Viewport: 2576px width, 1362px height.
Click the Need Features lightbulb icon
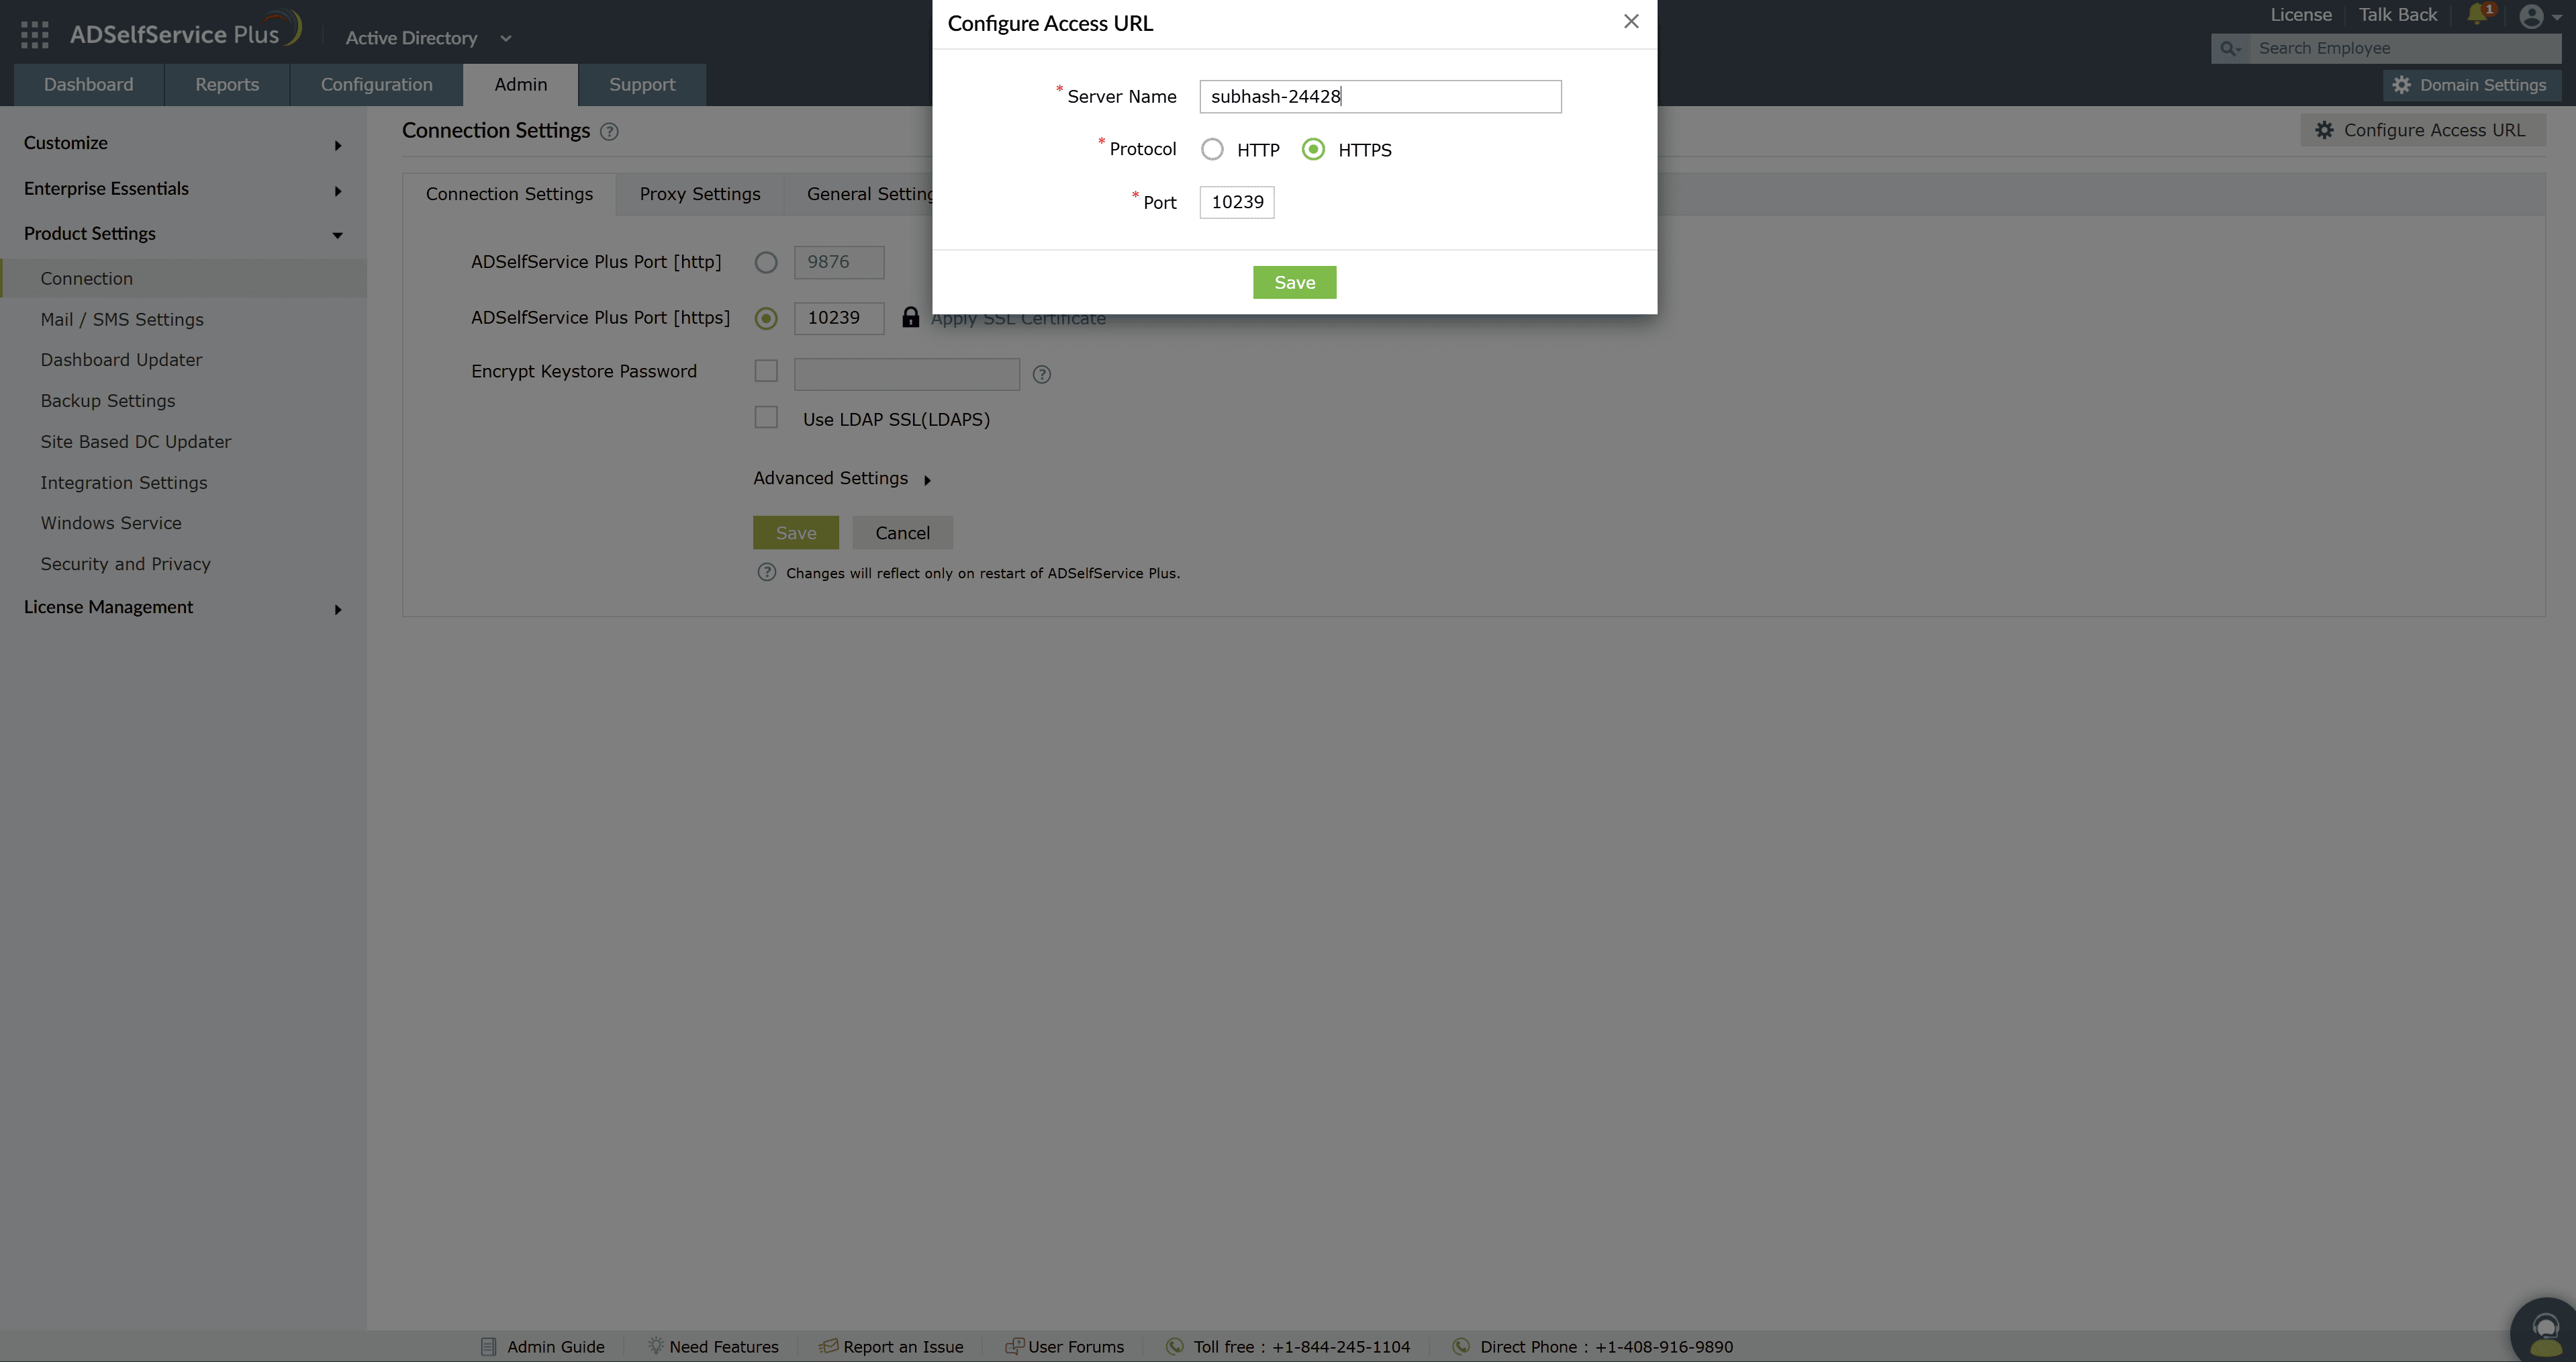click(655, 1346)
